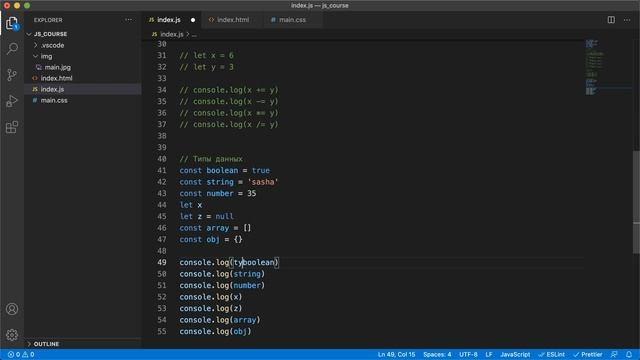Click console.log(number) line
This screenshot has height=360, width=640.
(222, 285)
